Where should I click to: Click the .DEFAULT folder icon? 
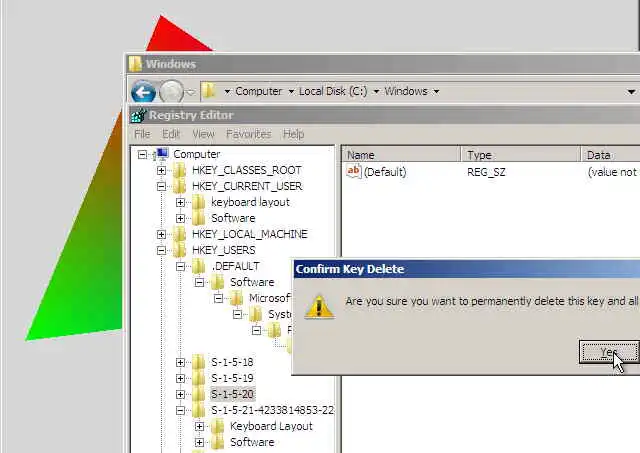[x=199, y=266]
